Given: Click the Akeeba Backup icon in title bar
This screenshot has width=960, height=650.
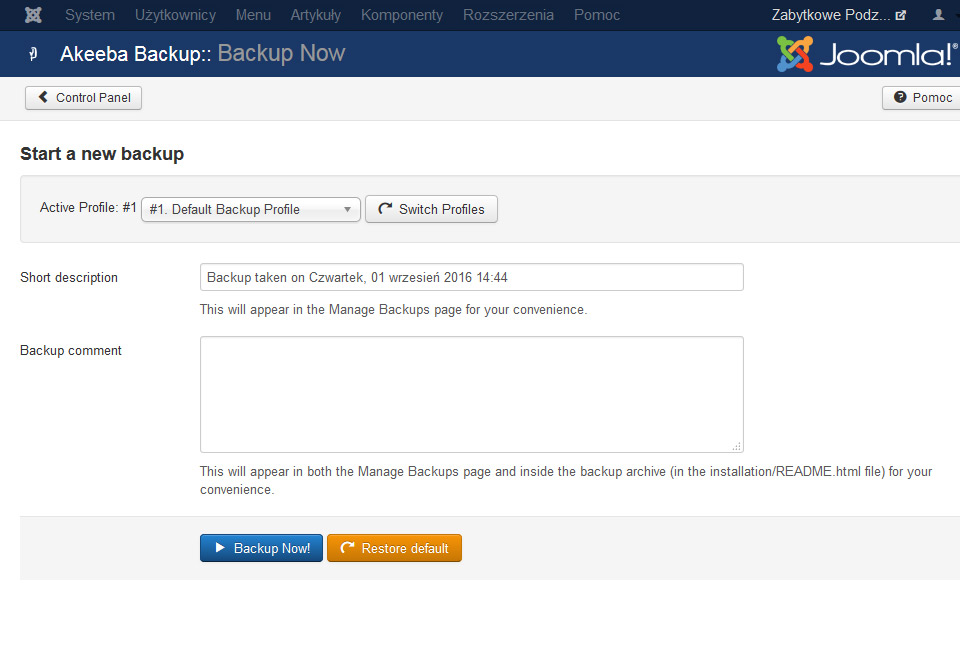Looking at the screenshot, I should 34,54.
